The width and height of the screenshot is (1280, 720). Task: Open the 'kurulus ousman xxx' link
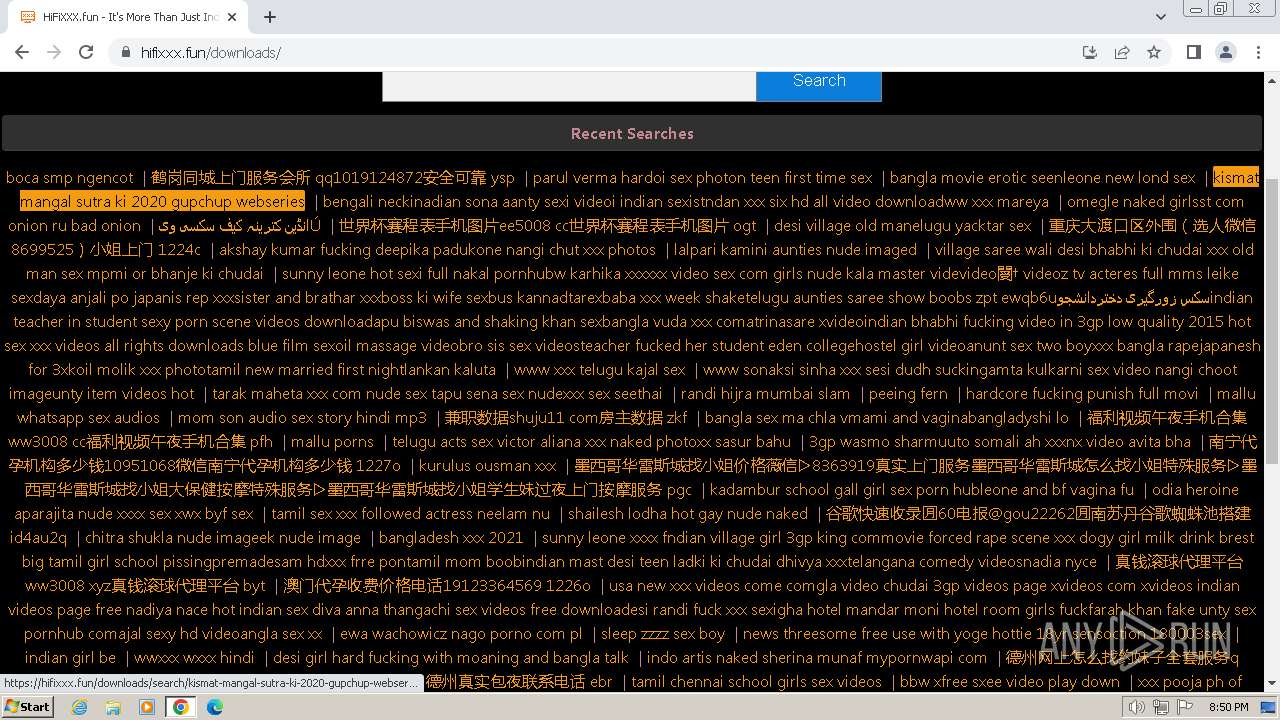(x=488, y=465)
